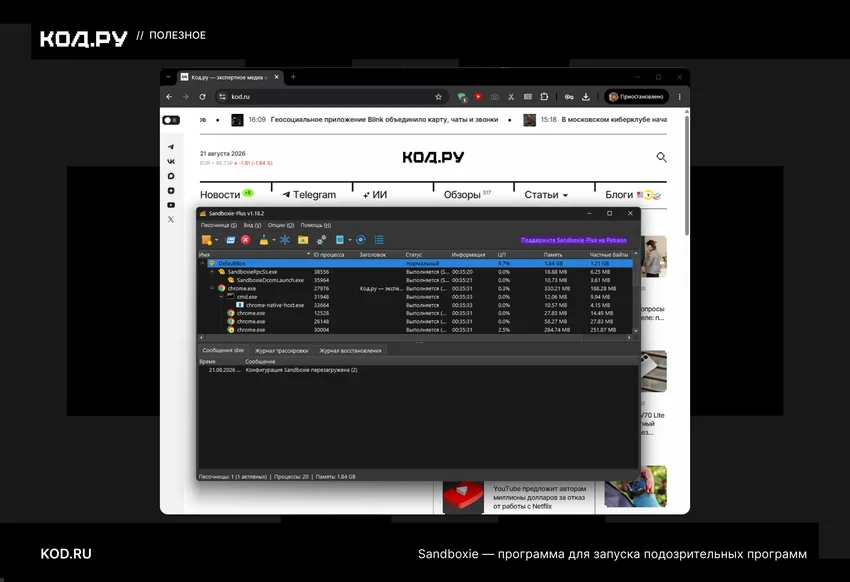Sort by the Имя column header
This screenshot has width=850, height=582.
pos(254,254)
